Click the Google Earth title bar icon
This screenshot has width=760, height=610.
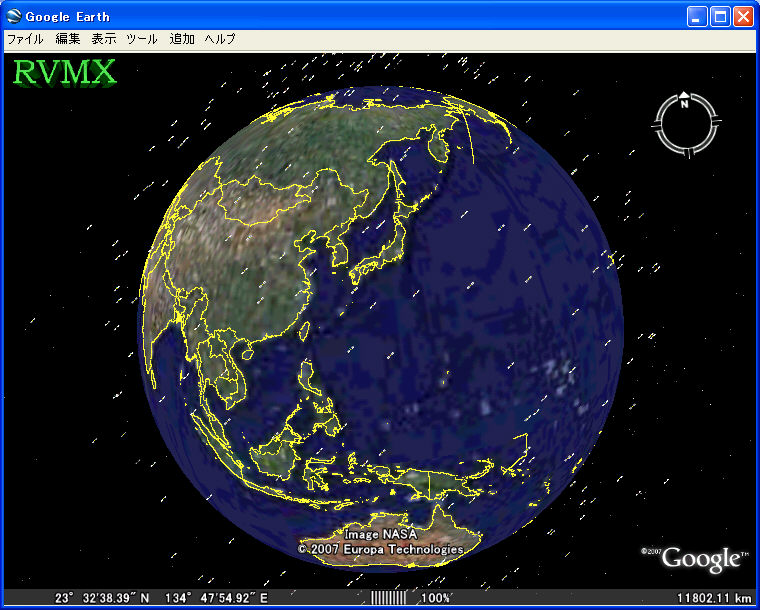(13, 16)
